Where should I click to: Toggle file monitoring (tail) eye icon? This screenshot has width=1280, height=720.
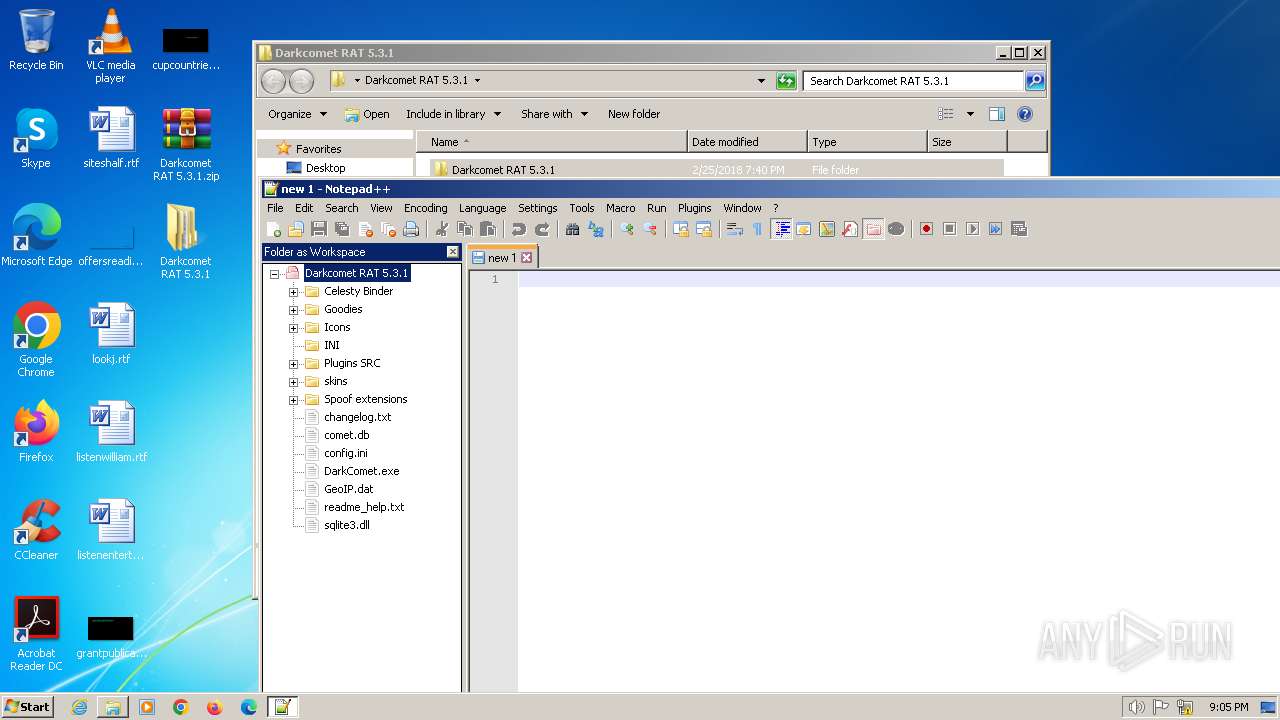(x=896, y=229)
